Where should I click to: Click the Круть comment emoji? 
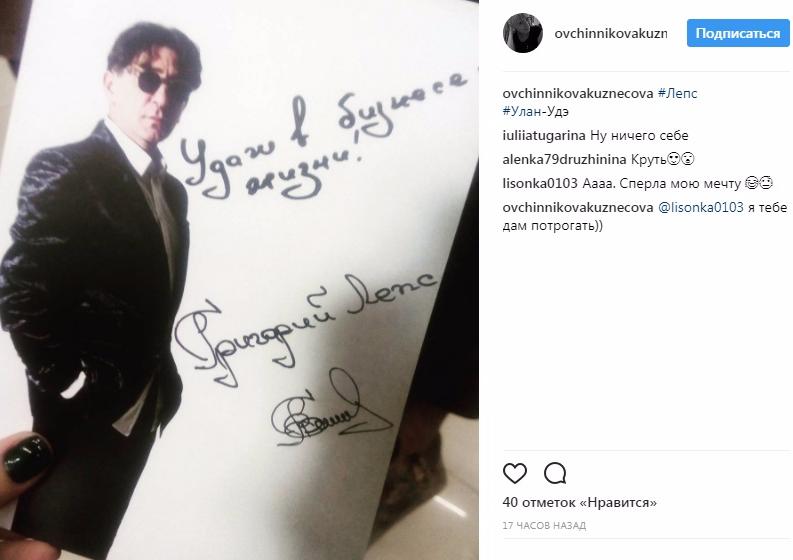tap(681, 159)
